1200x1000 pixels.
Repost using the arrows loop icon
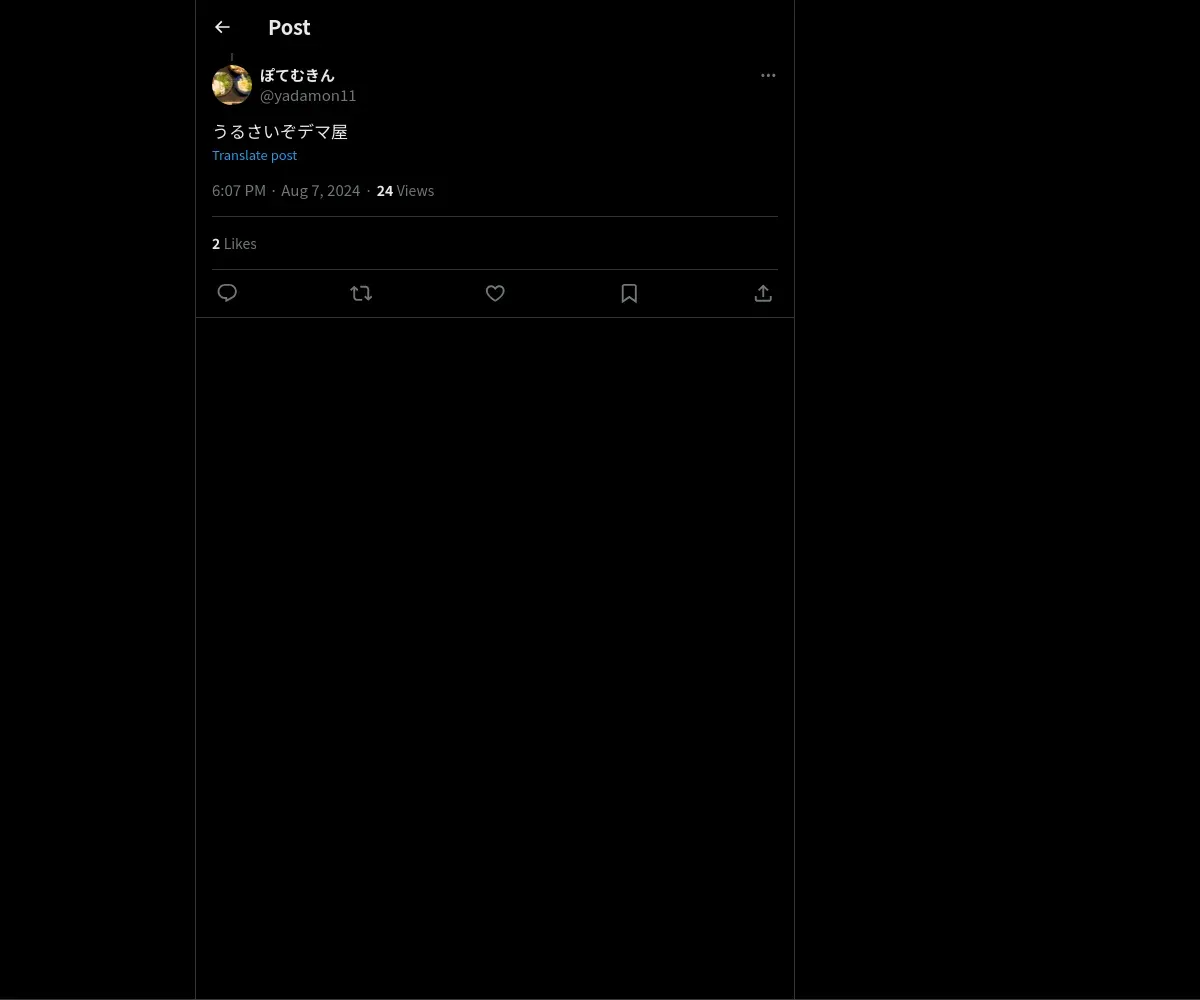(361, 293)
